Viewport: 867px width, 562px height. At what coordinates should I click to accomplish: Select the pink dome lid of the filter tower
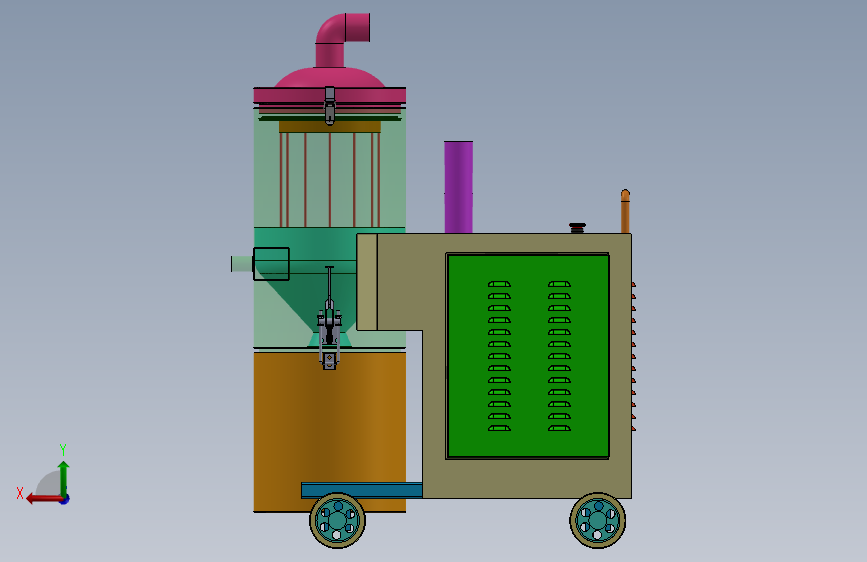coord(330,89)
